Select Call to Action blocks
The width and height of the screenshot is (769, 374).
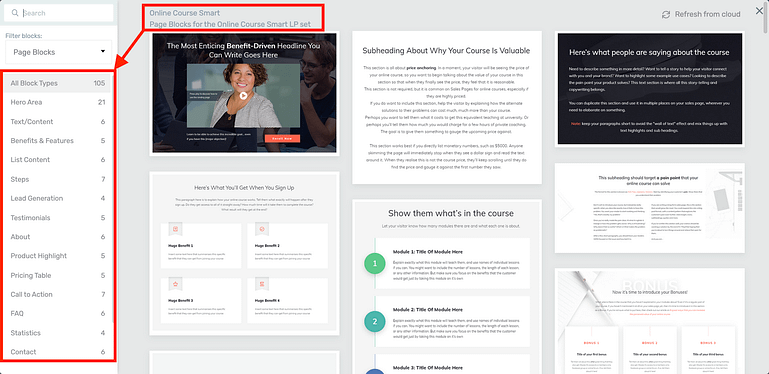[58, 295]
